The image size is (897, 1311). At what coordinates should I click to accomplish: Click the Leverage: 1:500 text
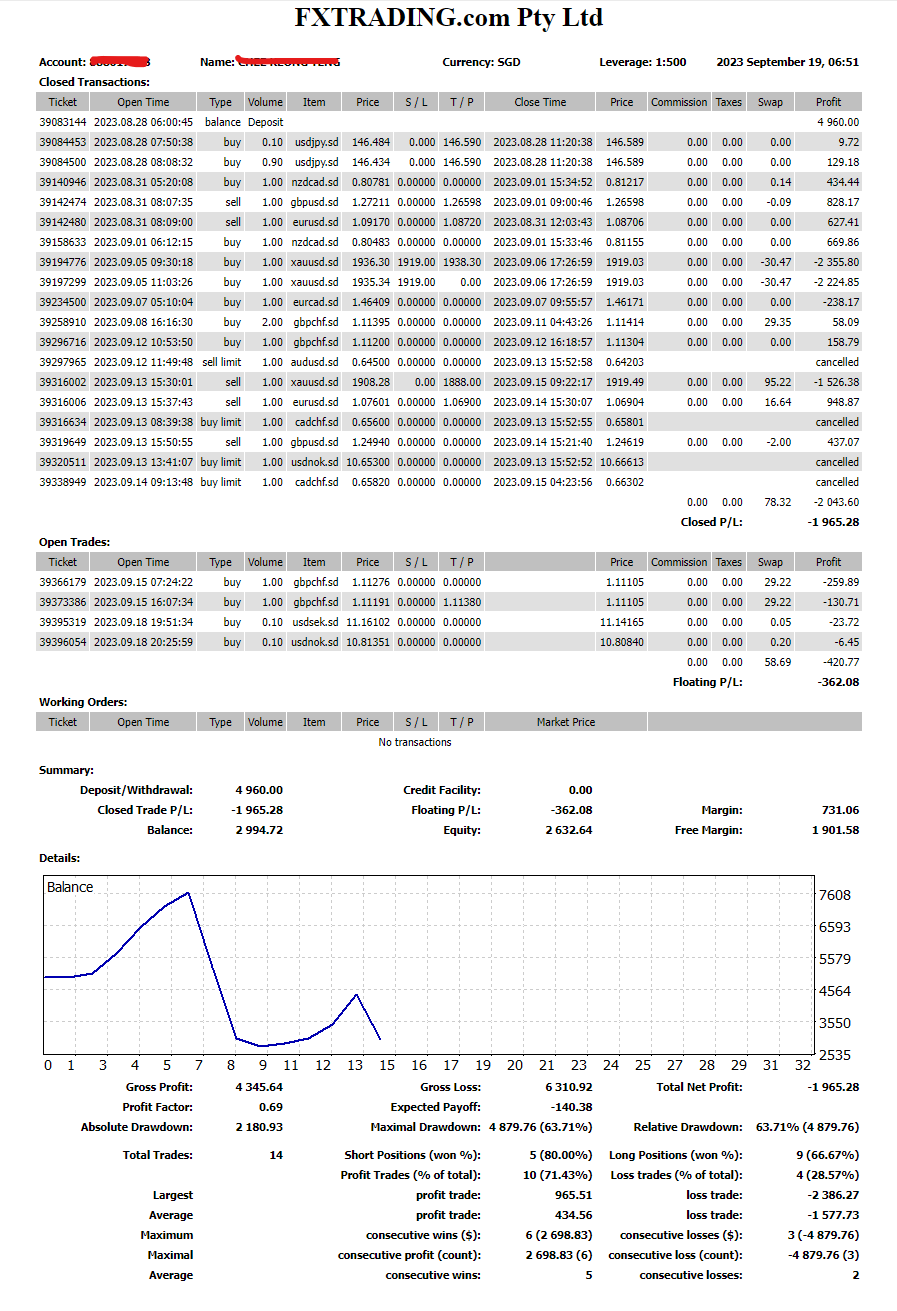(643, 62)
